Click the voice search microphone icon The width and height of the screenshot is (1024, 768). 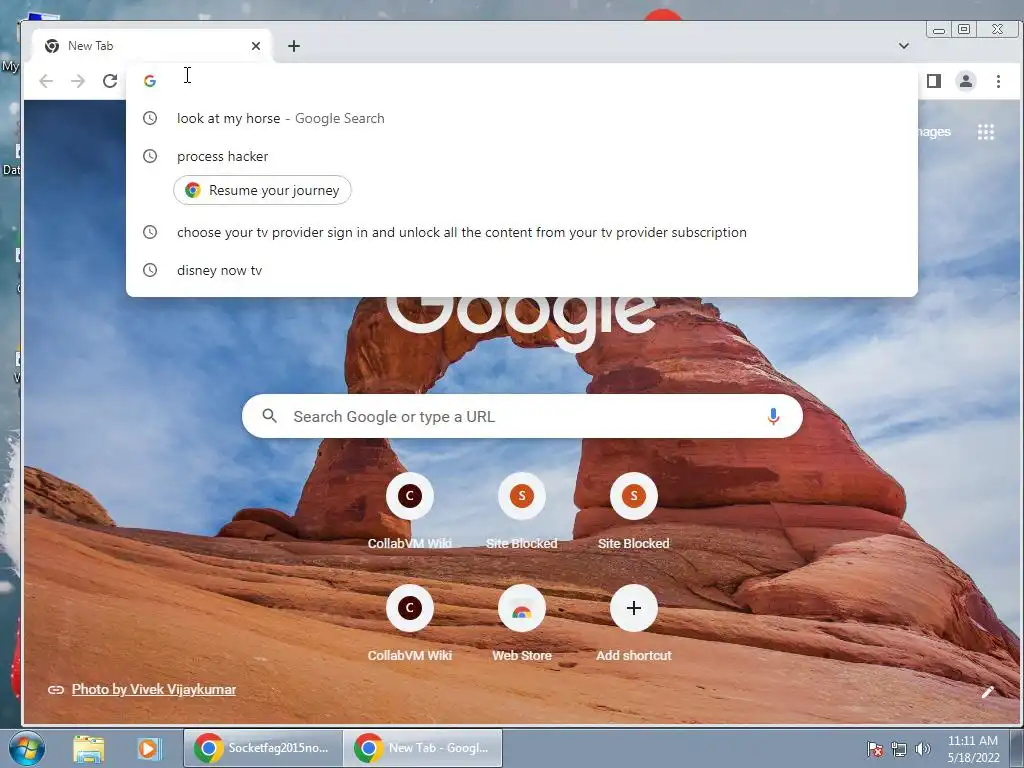click(x=773, y=417)
